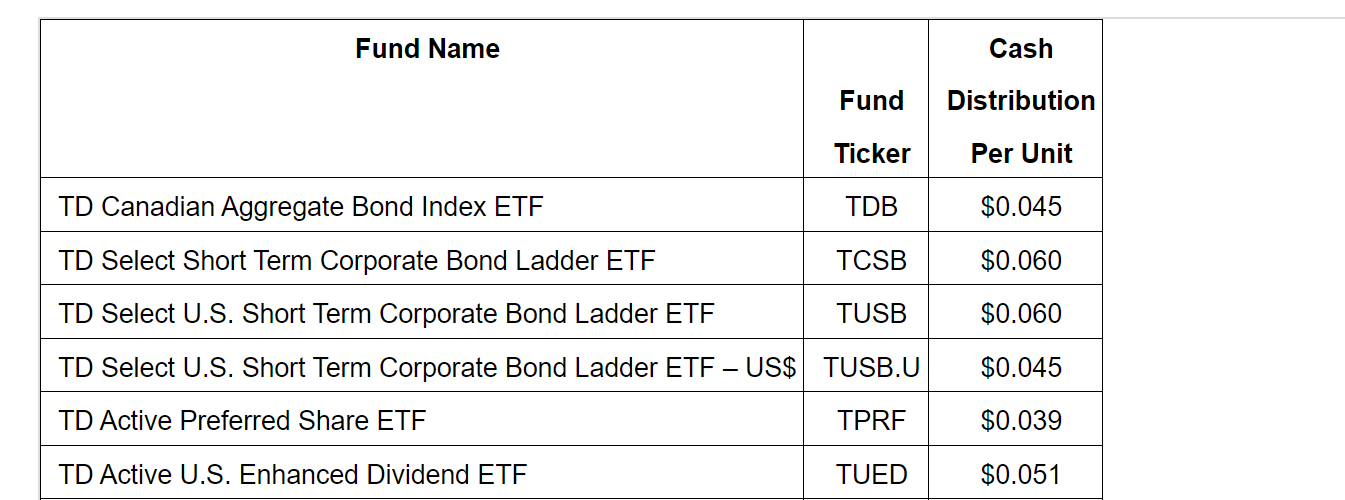Click the Cash Distribution Per Unit header
This screenshot has width=1345, height=500.
[x=1020, y=101]
